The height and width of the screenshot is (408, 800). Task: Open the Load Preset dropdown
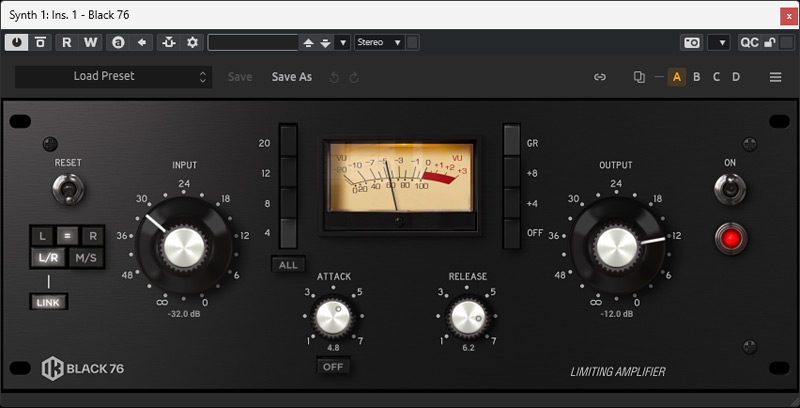point(113,76)
